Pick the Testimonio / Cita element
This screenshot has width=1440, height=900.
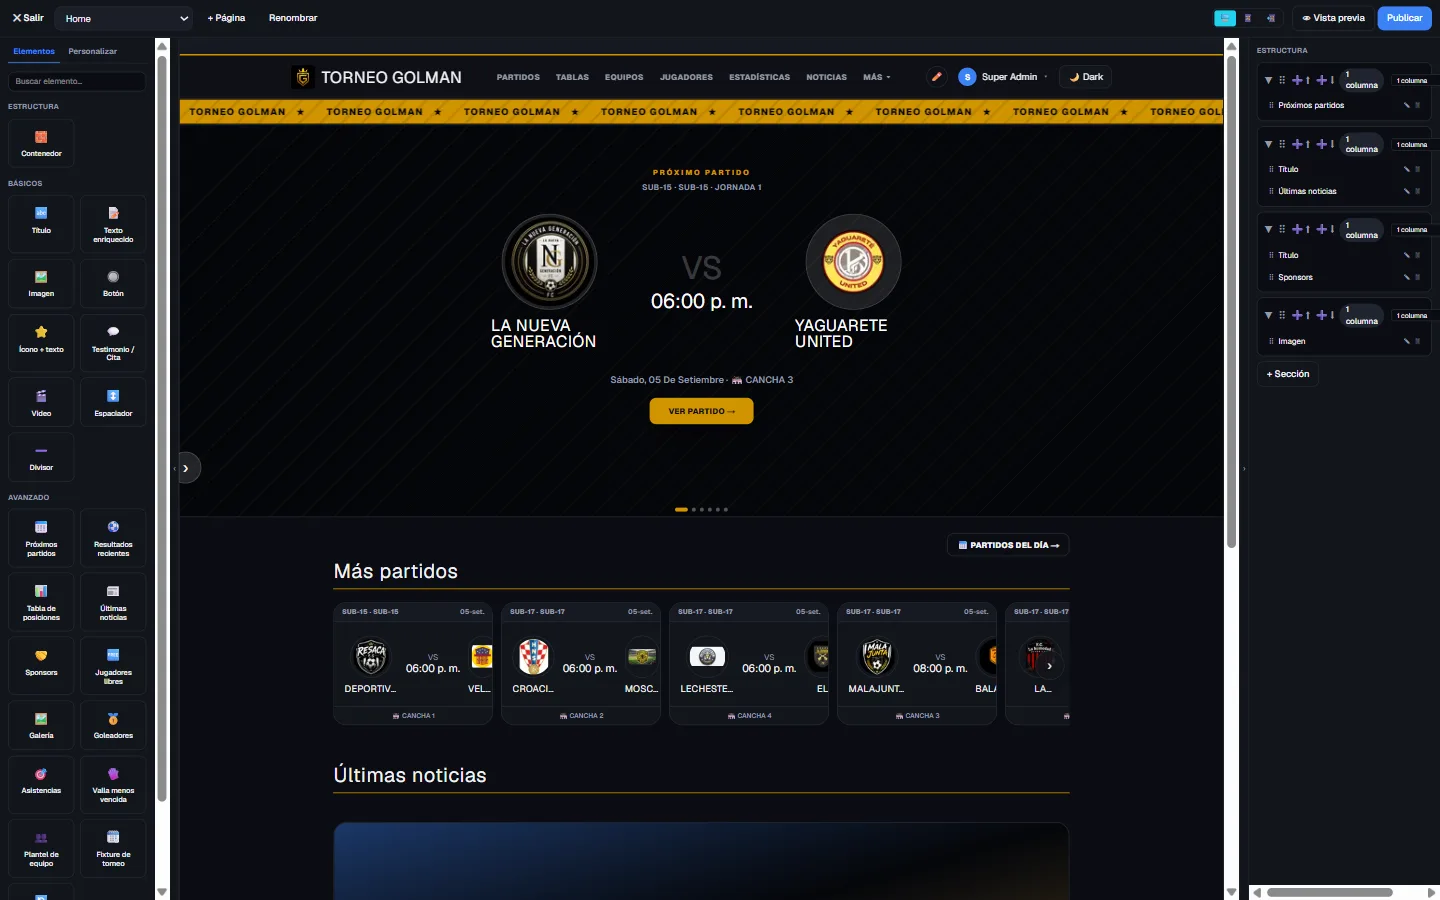click(113, 342)
